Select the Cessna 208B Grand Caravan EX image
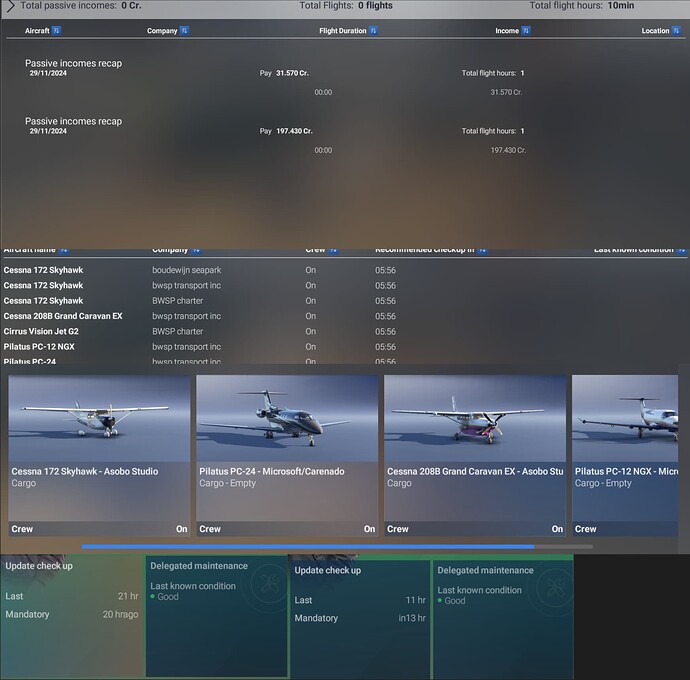The height and width of the screenshot is (680, 690). [x=475, y=418]
